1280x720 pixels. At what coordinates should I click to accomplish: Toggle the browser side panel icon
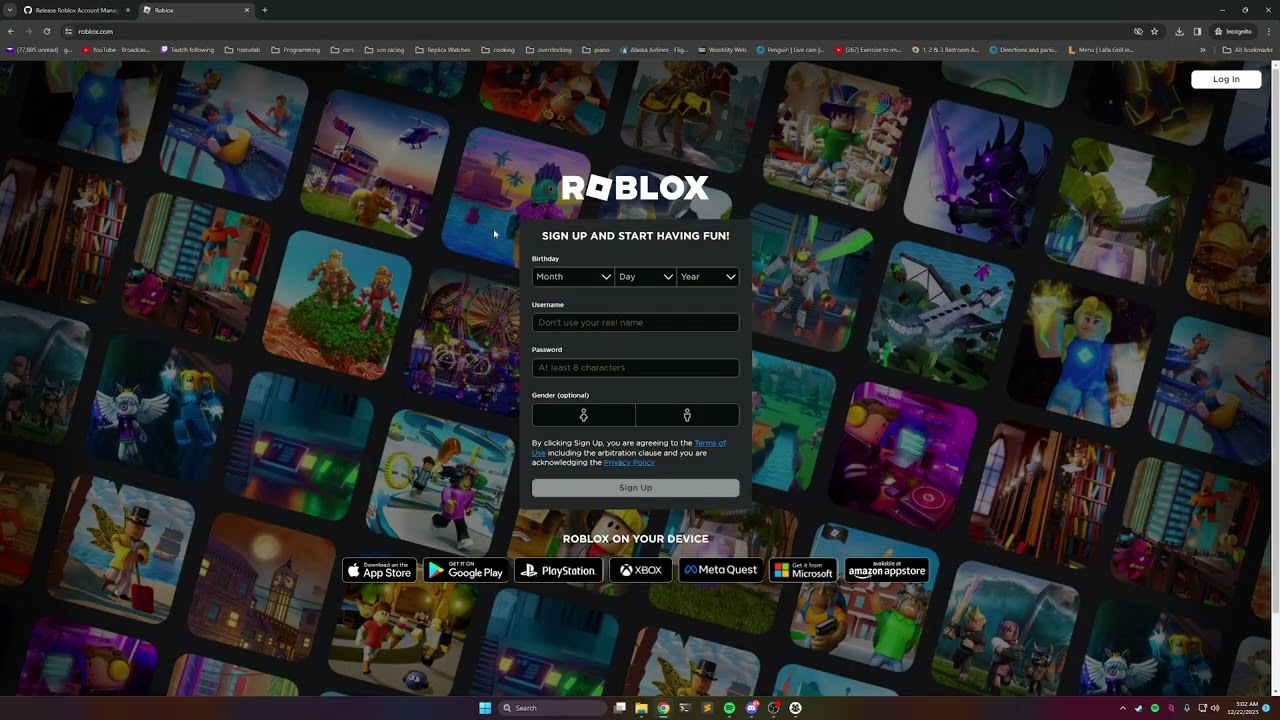click(1197, 31)
